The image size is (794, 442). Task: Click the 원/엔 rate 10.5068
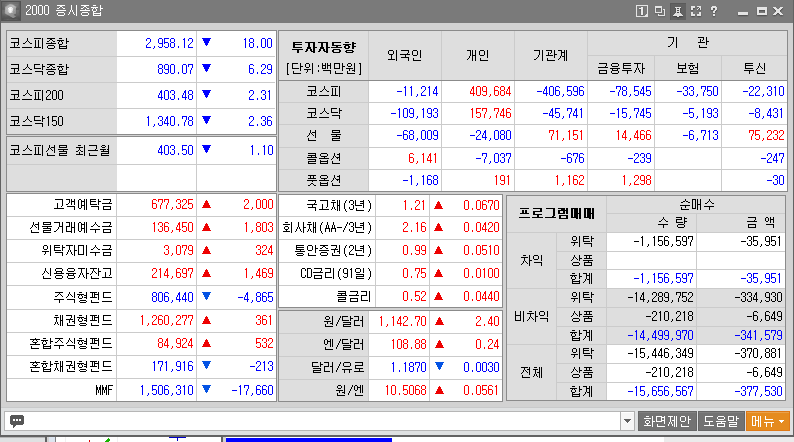(406, 391)
